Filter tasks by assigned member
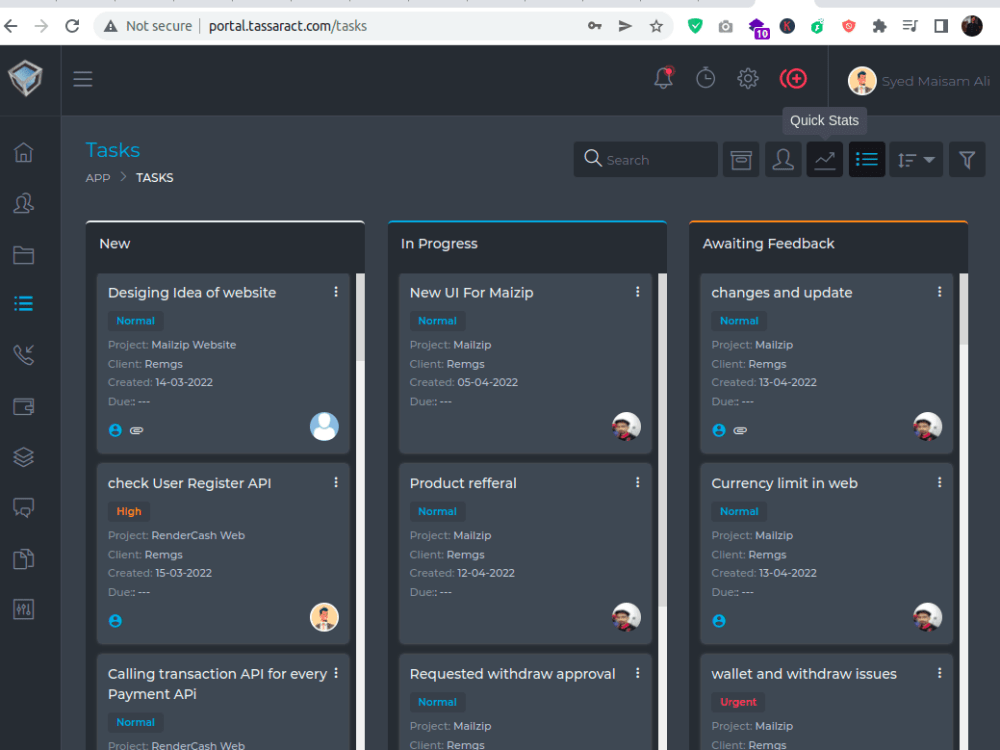The width and height of the screenshot is (1000, 750). 782,159
